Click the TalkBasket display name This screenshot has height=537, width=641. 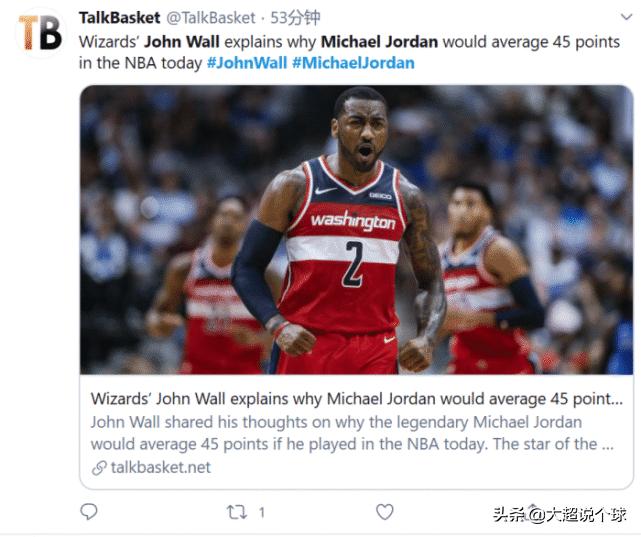tap(119, 18)
